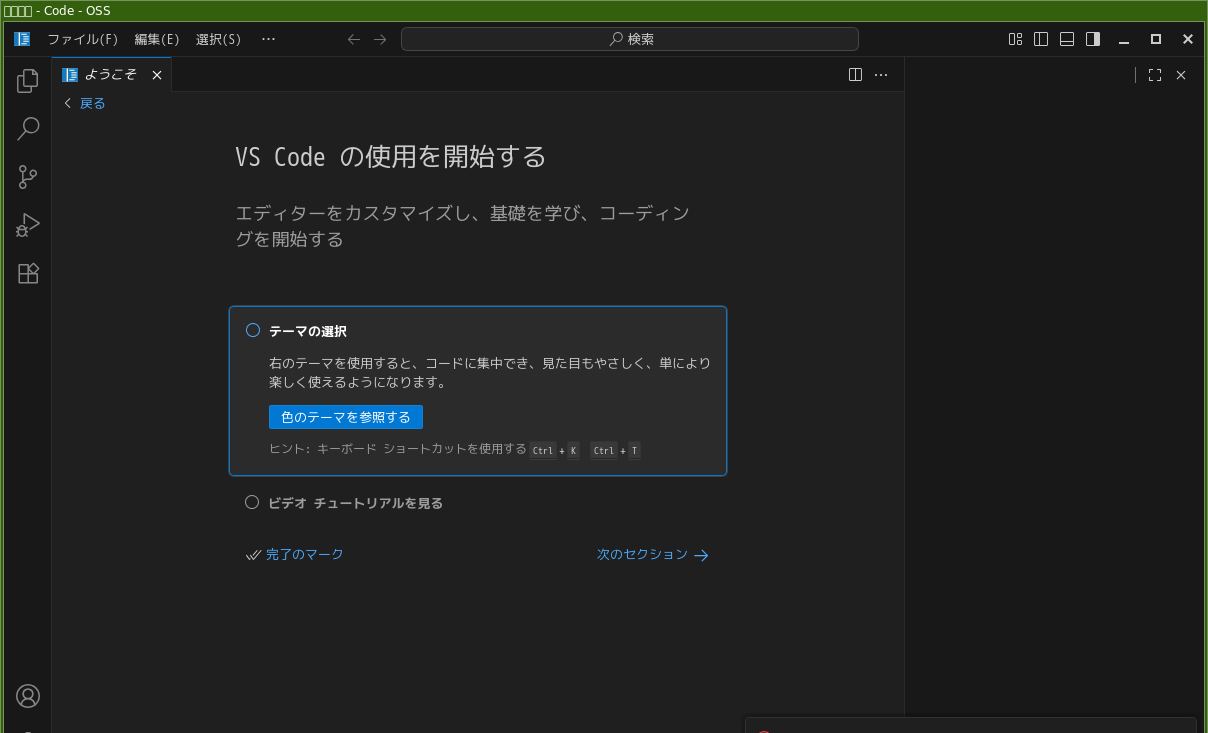This screenshot has height=733, width=1208.
Task: Toggle the secondary side bar
Action: coord(1093,39)
